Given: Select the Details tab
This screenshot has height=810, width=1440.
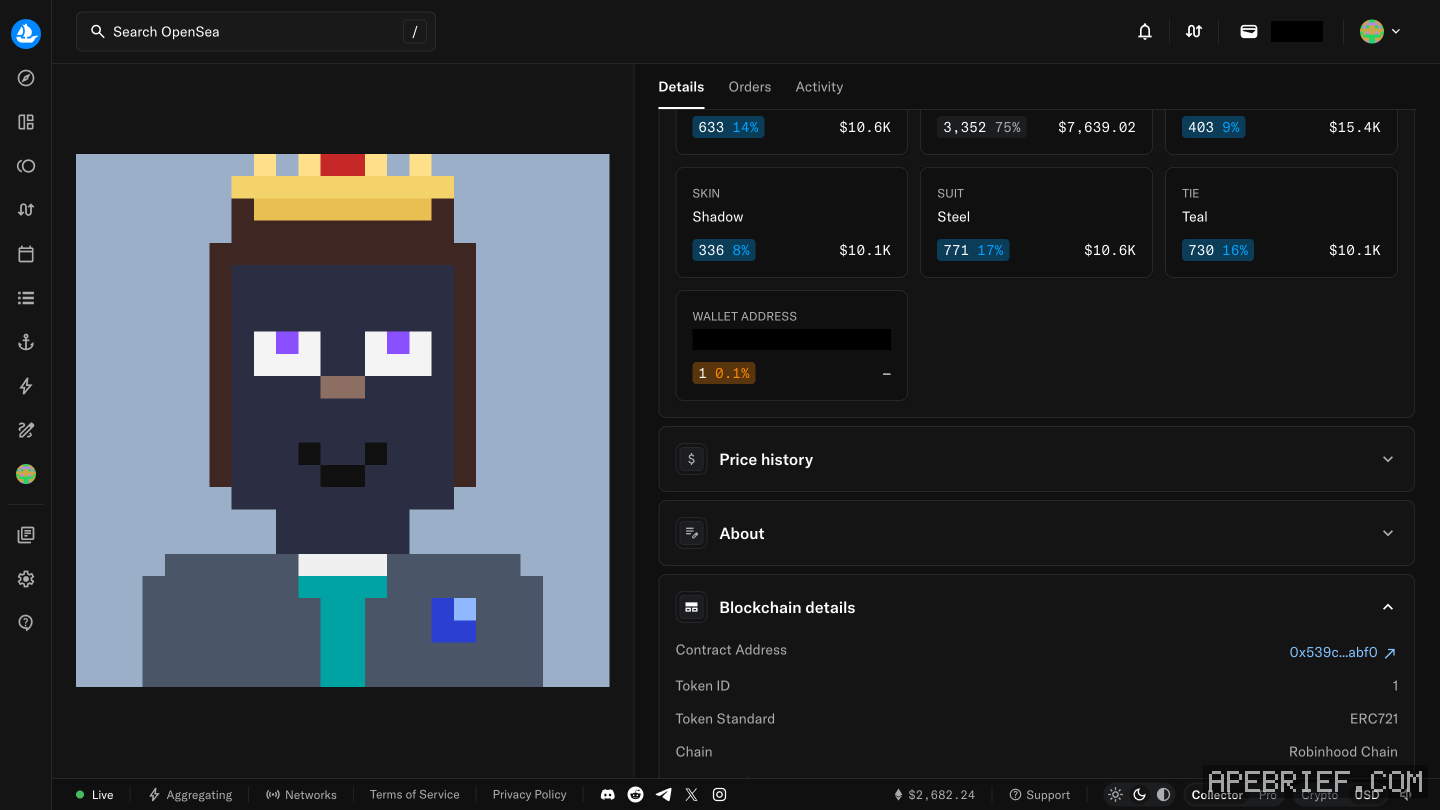Looking at the screenshot, I should tap(681, 87).
